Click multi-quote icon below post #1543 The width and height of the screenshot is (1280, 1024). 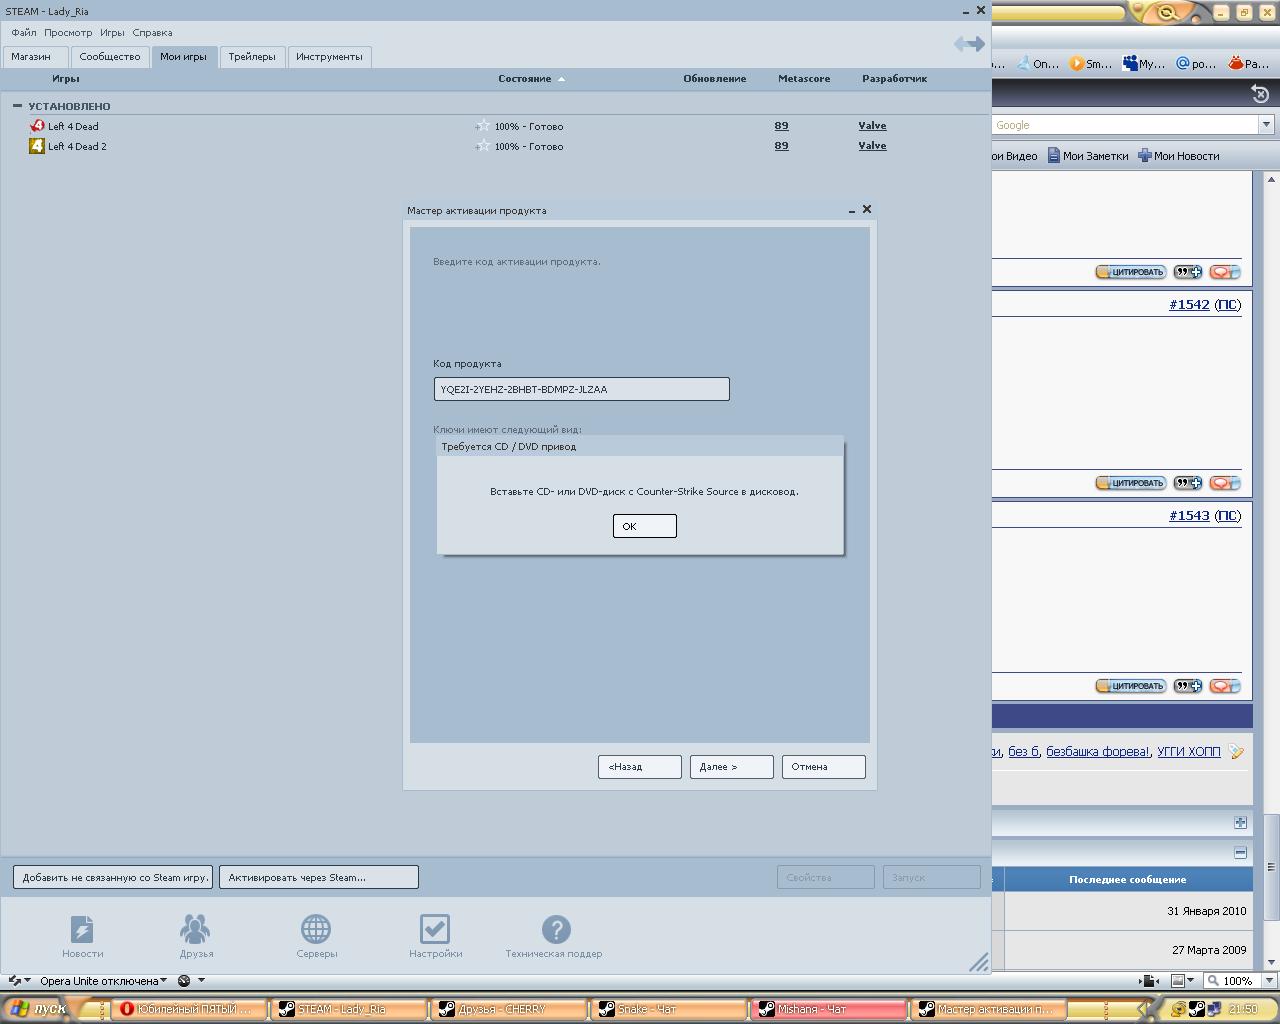(1188, 686)
